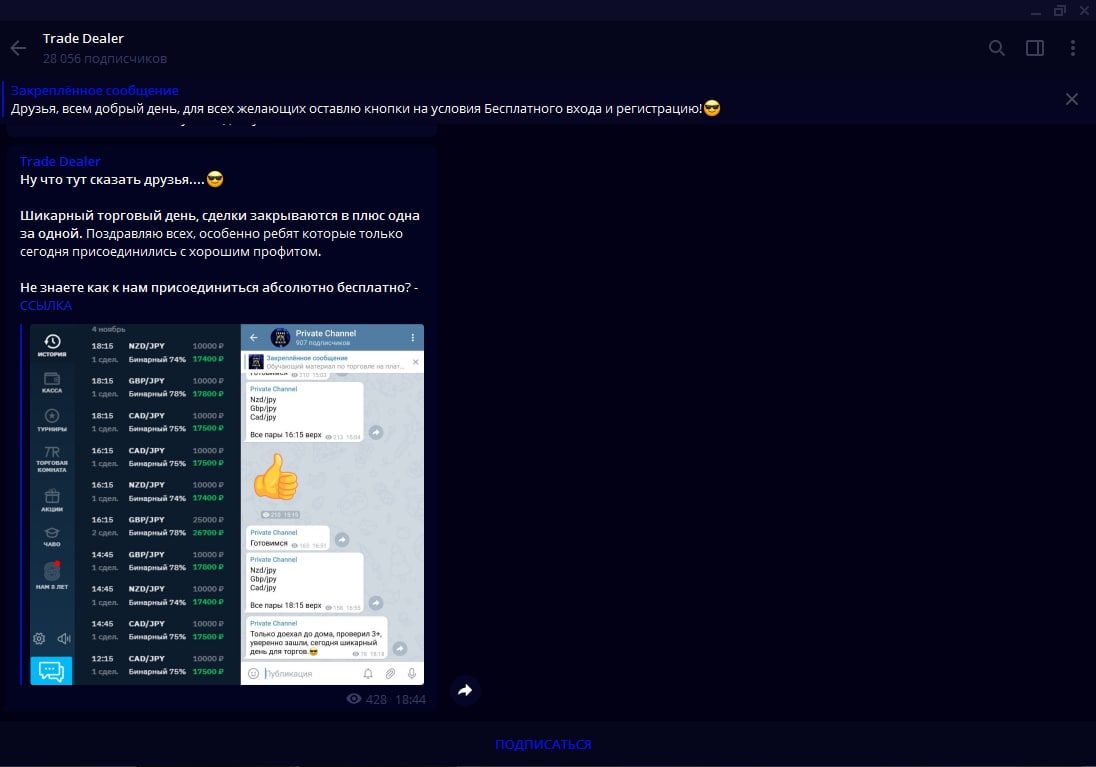This screenshot has width=1096, height=767.
Task: Open search in the Trade Dealer channel
Action: point(997,48)
